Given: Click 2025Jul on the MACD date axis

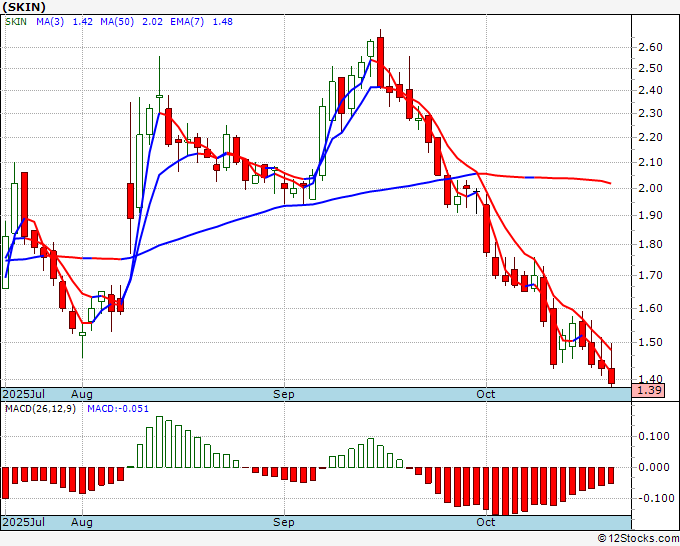Looking at the screenshot, I should click(24, 522).
